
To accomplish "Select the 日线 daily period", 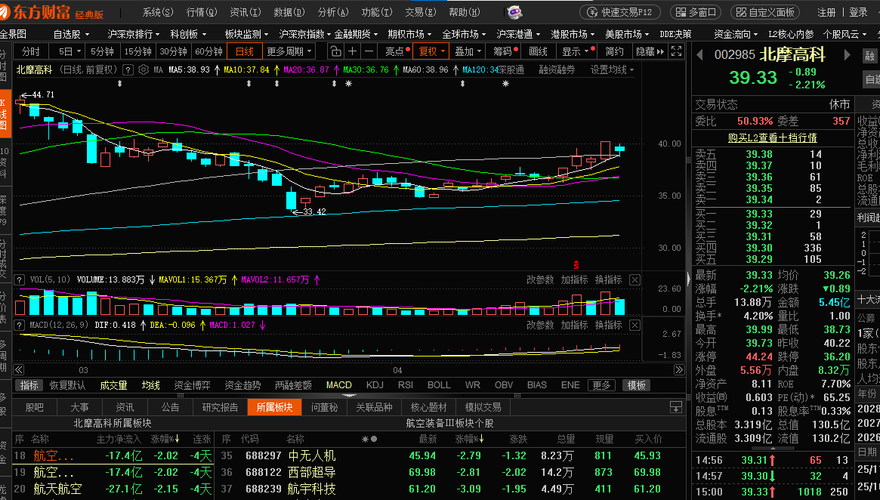I will [244, 52].
